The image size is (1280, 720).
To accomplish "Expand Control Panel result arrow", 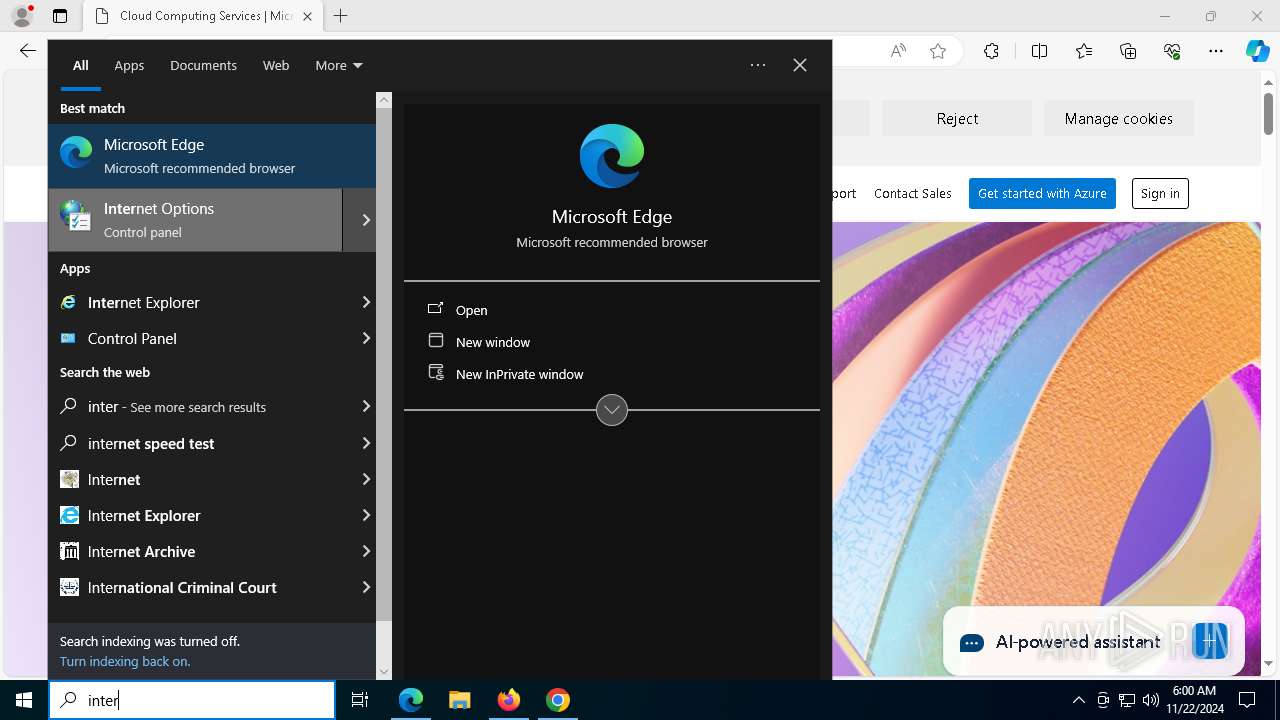I will click(x=366, y=338).
